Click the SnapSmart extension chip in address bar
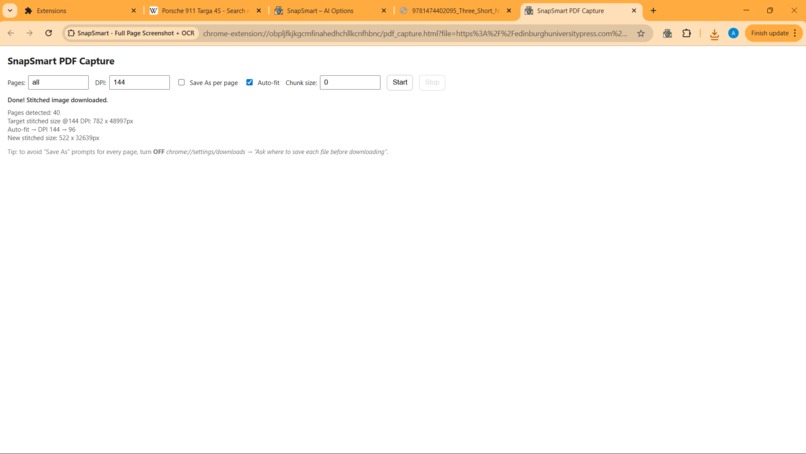806x454 pixels. (x=131, y=33)
